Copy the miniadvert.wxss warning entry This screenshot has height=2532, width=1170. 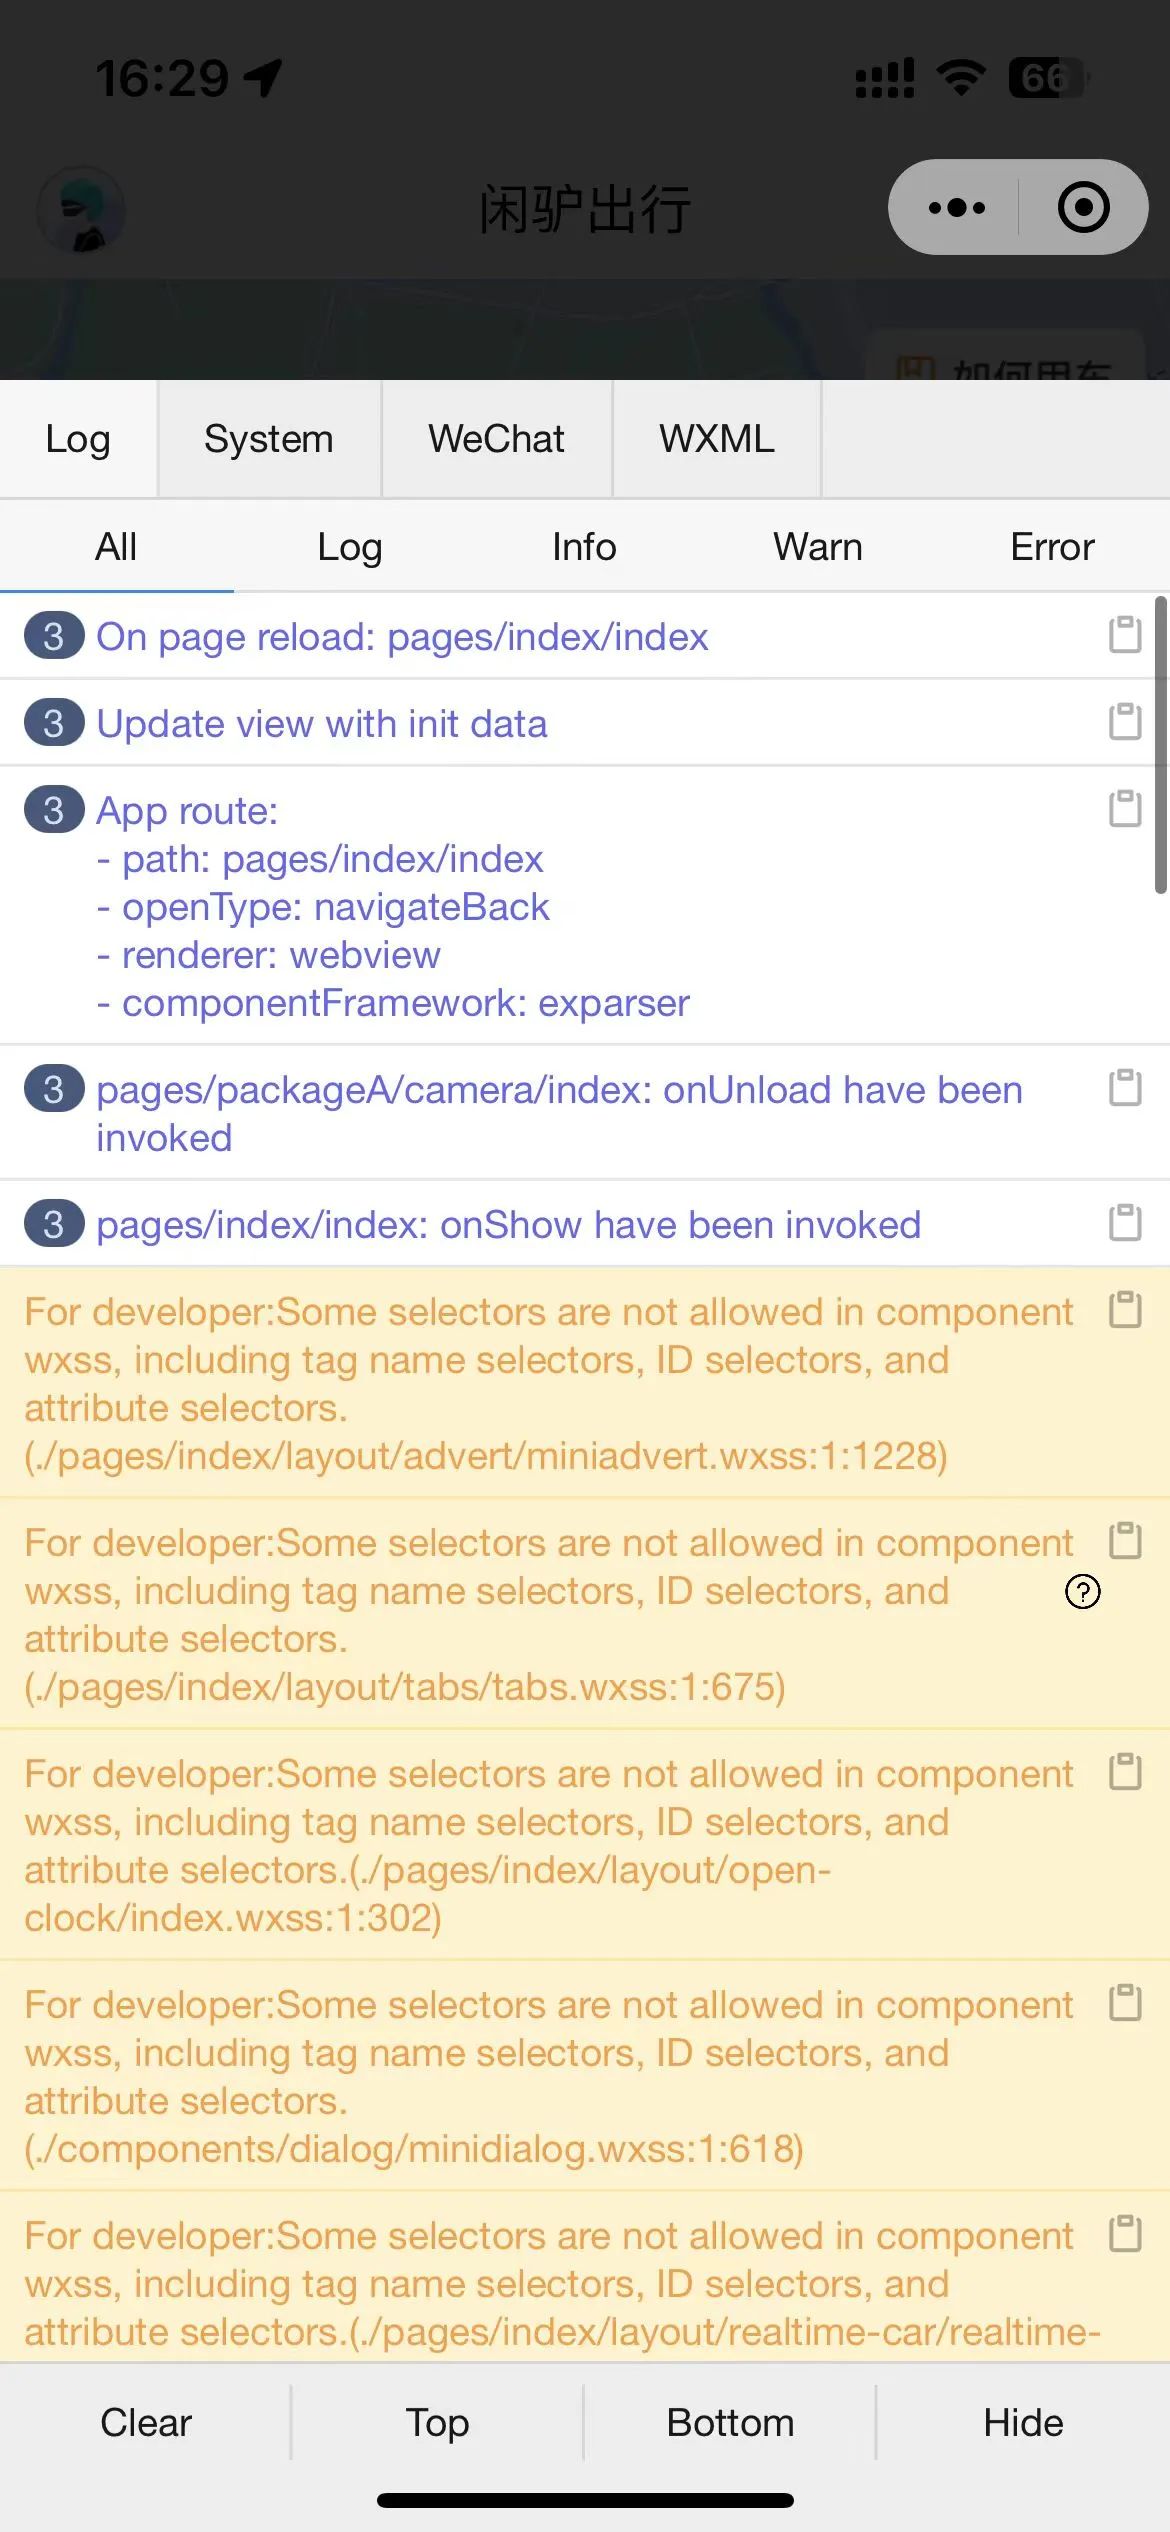1125,1310
